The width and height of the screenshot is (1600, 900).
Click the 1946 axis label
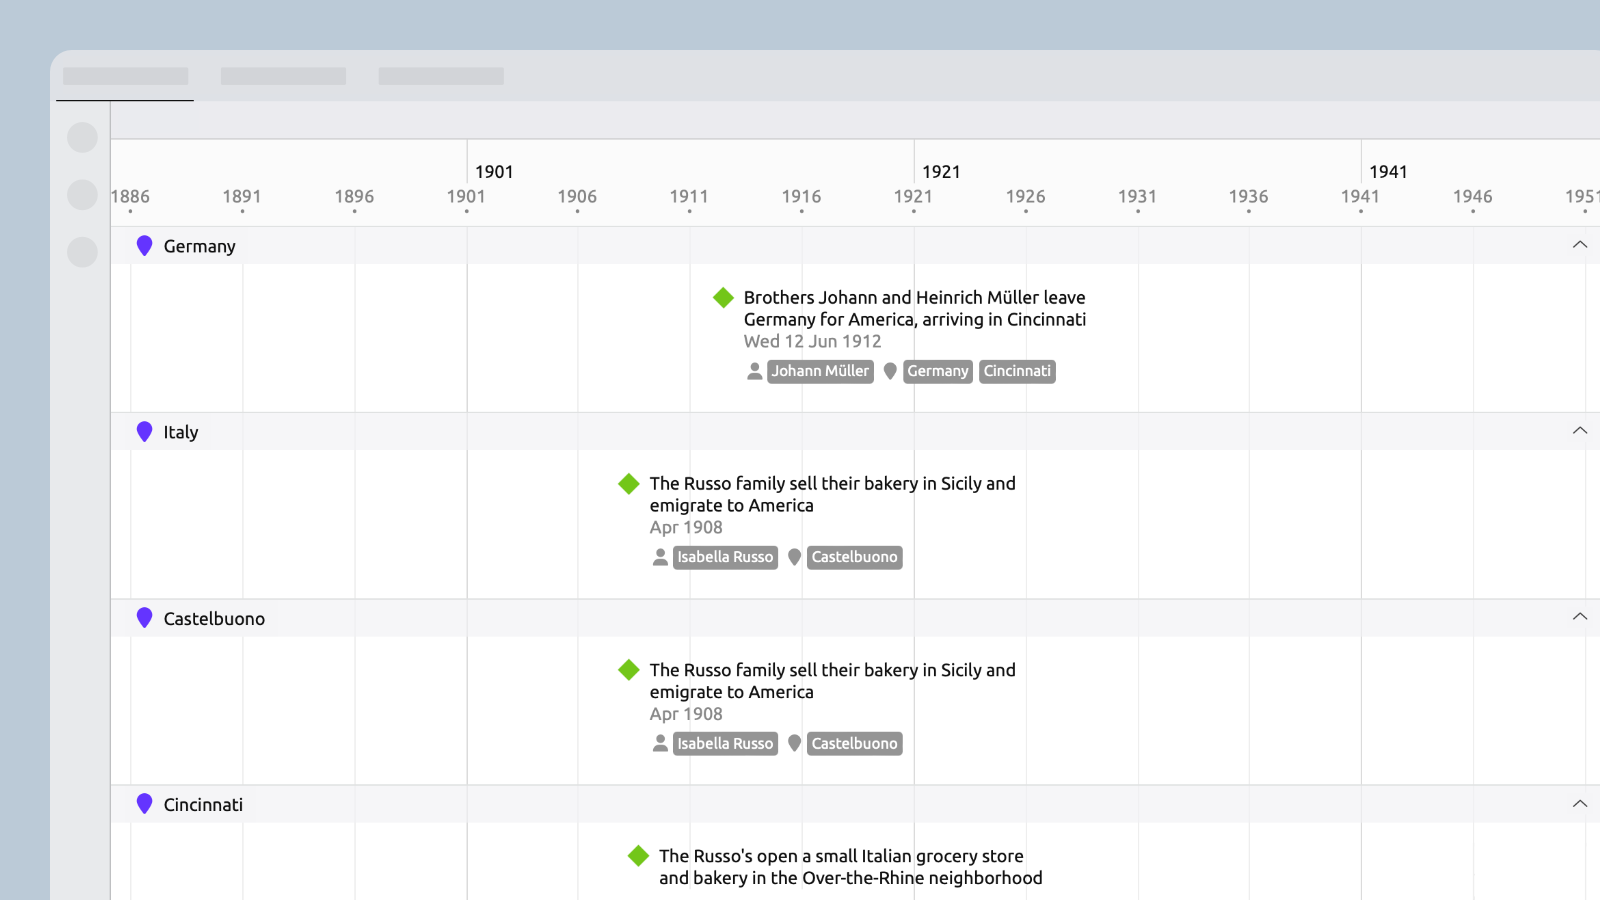[1472, 197]
